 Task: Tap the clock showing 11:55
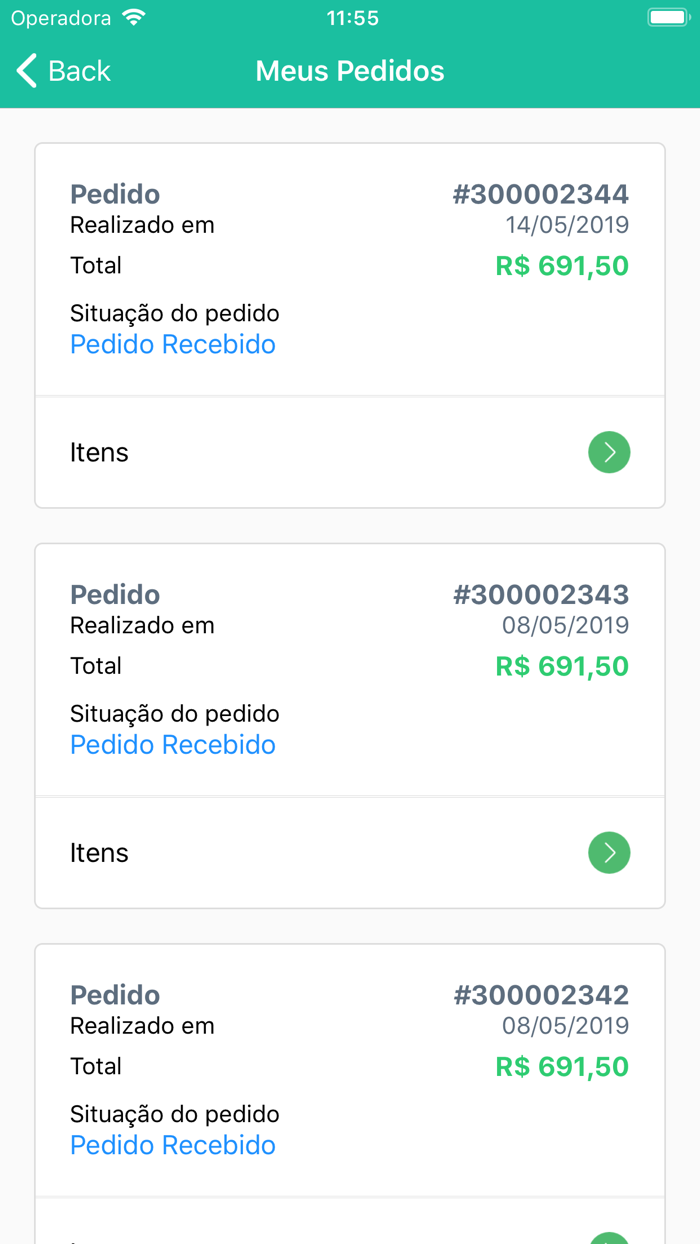tap(352, 18)
